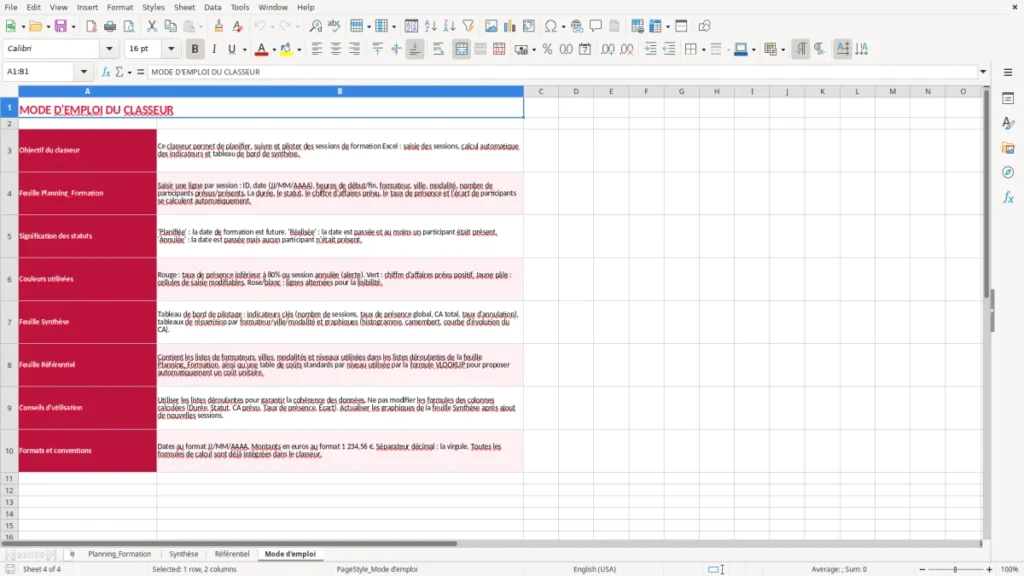Click the Add Decimal Place icon
Viewport: 1024px width, 576px height.
[607, 49]
